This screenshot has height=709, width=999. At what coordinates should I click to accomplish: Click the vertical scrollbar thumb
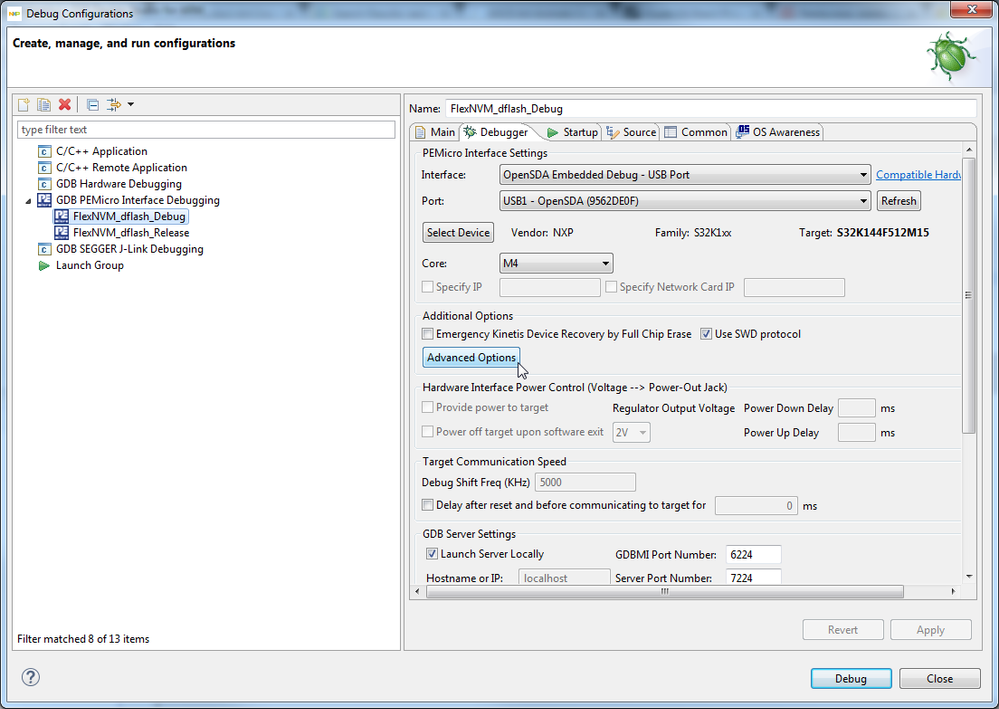968,295
